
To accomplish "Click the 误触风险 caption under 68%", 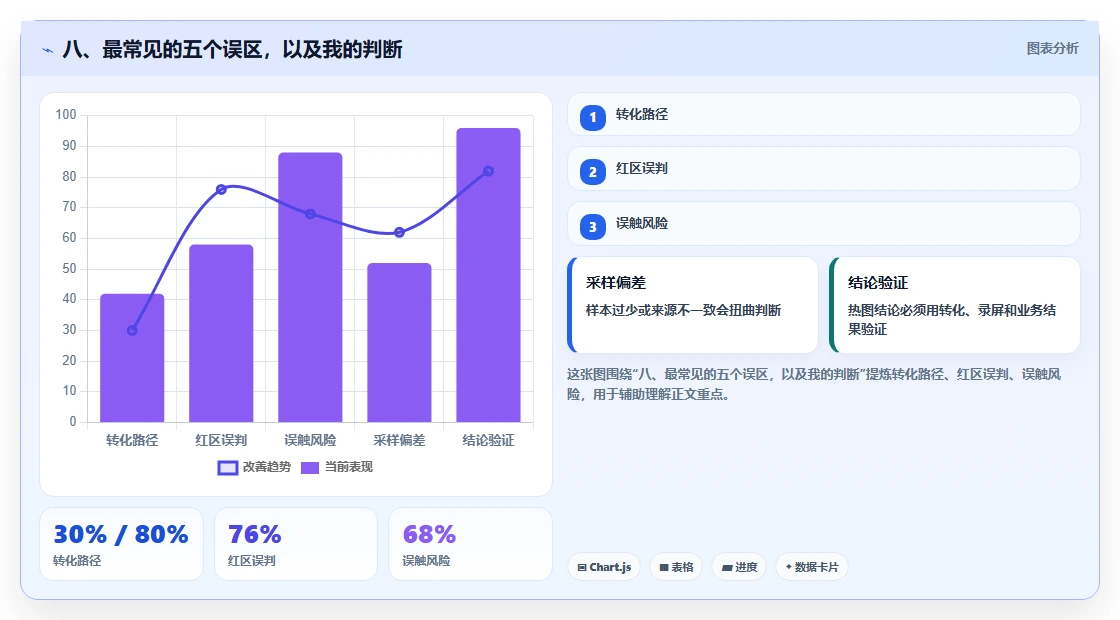I will tap(426, 561).
